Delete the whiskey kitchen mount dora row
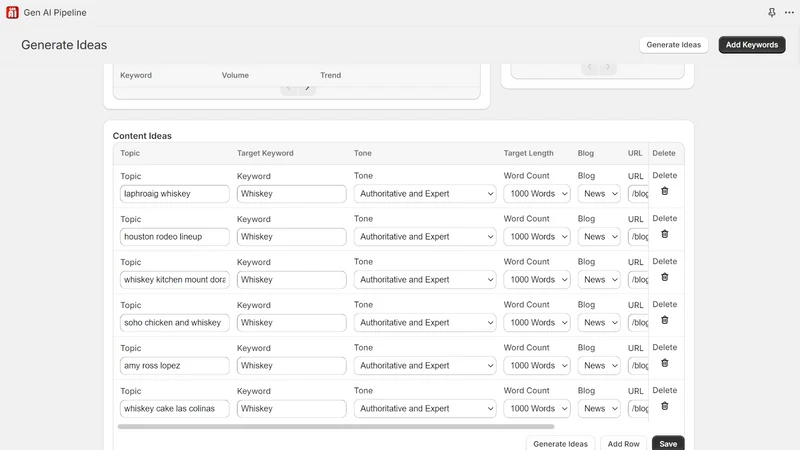 click(x=664, y=277)
